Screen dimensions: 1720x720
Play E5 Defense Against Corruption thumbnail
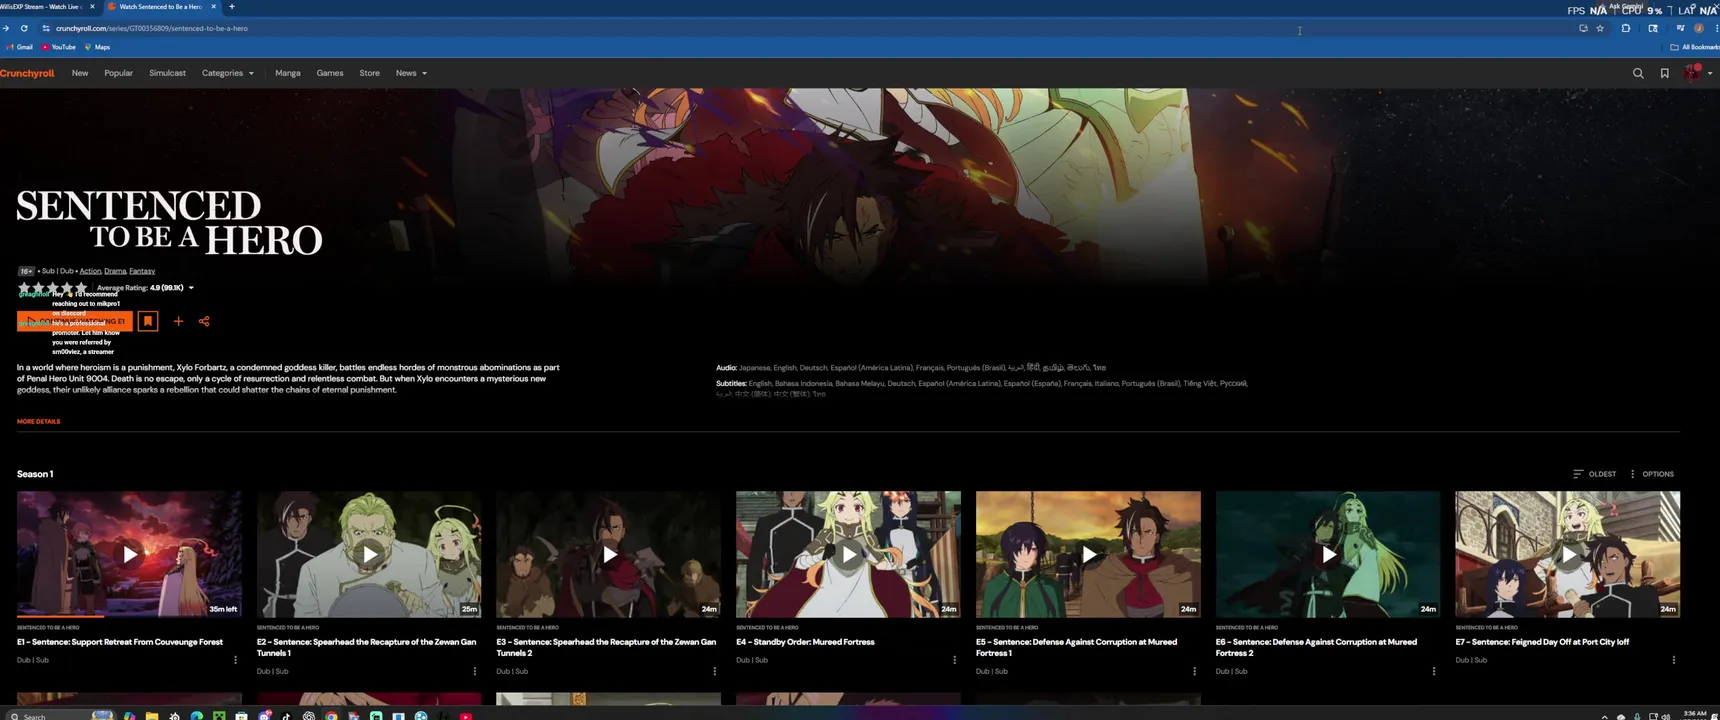[x=1088, y=554]
